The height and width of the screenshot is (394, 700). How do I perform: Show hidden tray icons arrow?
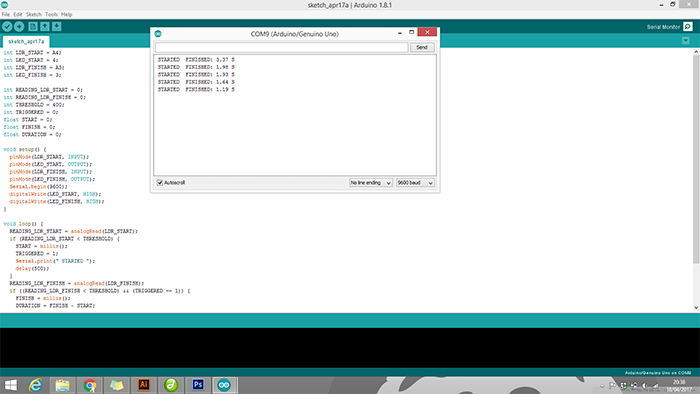[x=602, y=386]
